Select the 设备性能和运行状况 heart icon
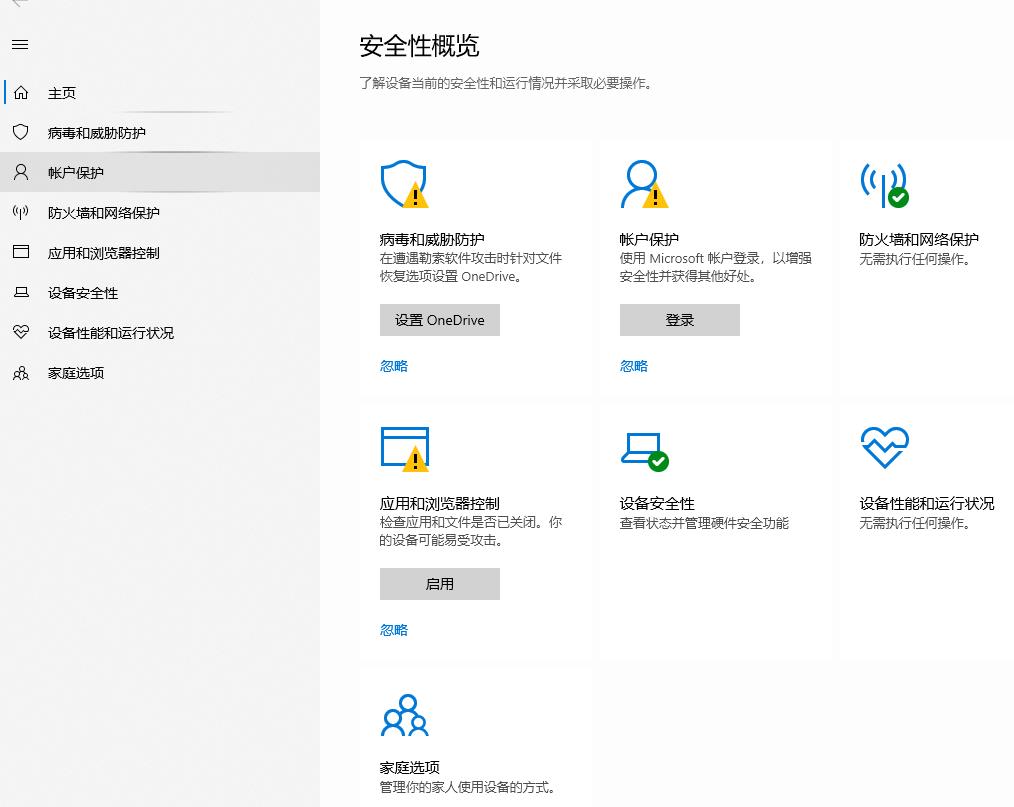Screen dimensions: 1014x807 [884, 446]
